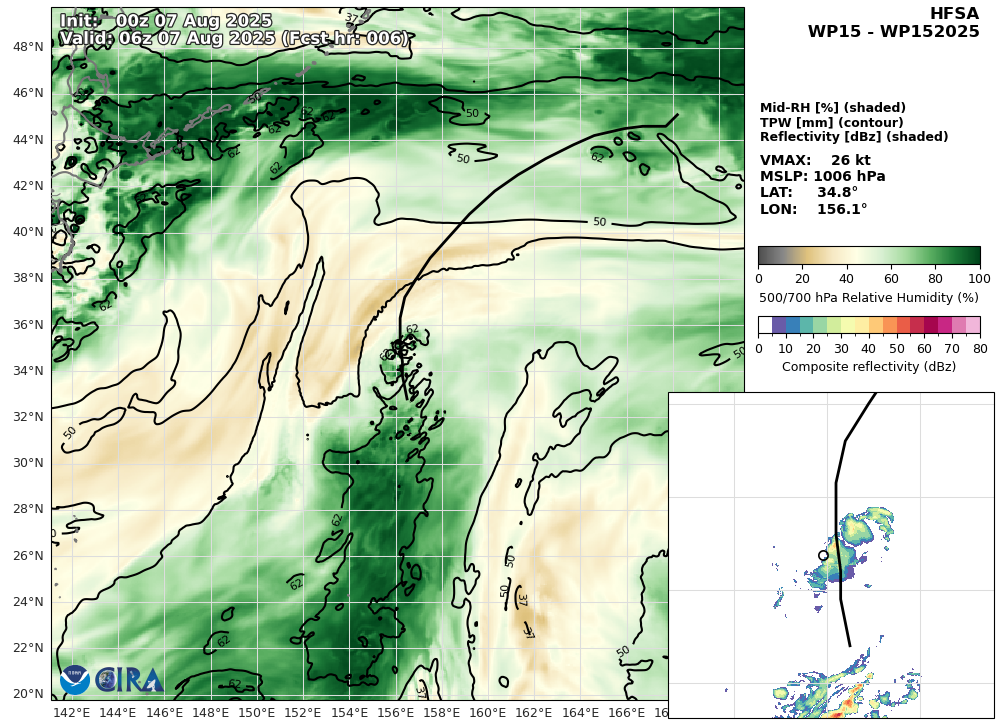The image size is (1000, 722).
Task: Click the 500/700 hPa Relative Humidity caption
Action: tap(868, 298)
